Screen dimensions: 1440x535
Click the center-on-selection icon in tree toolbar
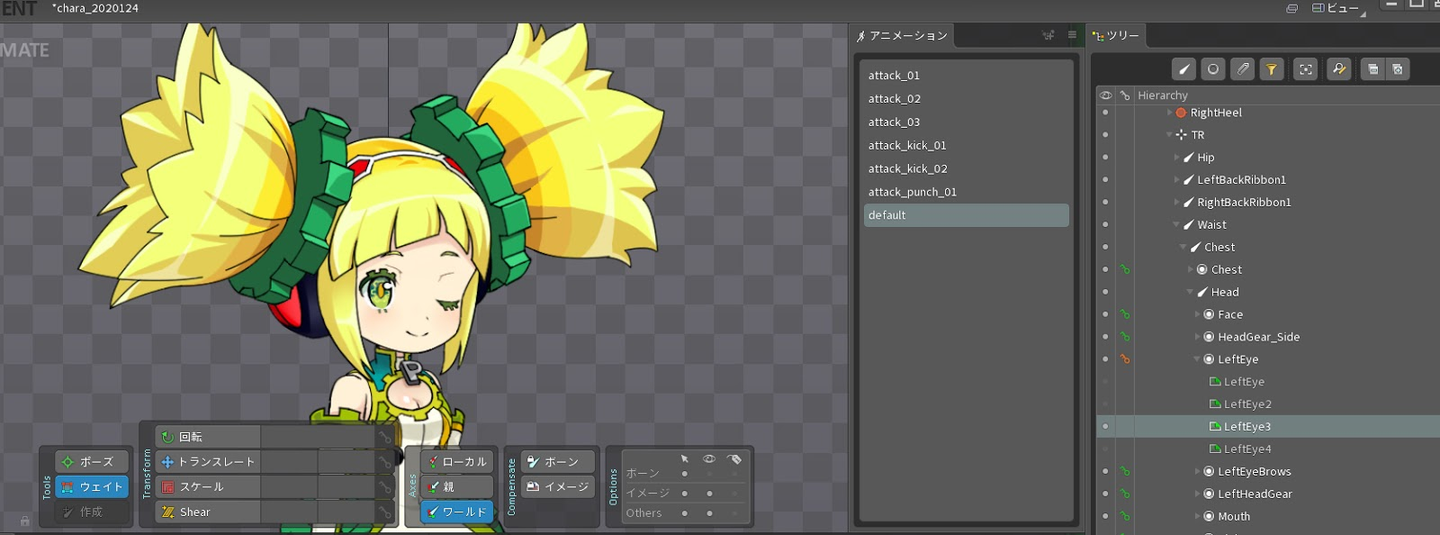pos(1305,69)
